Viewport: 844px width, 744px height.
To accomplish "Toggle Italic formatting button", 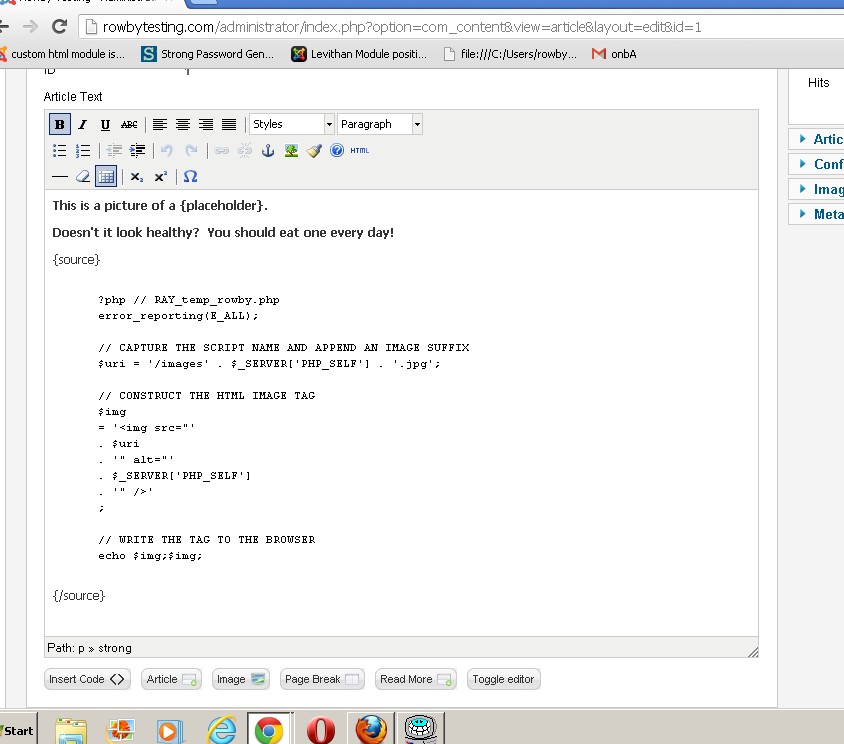I will (x=82, y=124).
